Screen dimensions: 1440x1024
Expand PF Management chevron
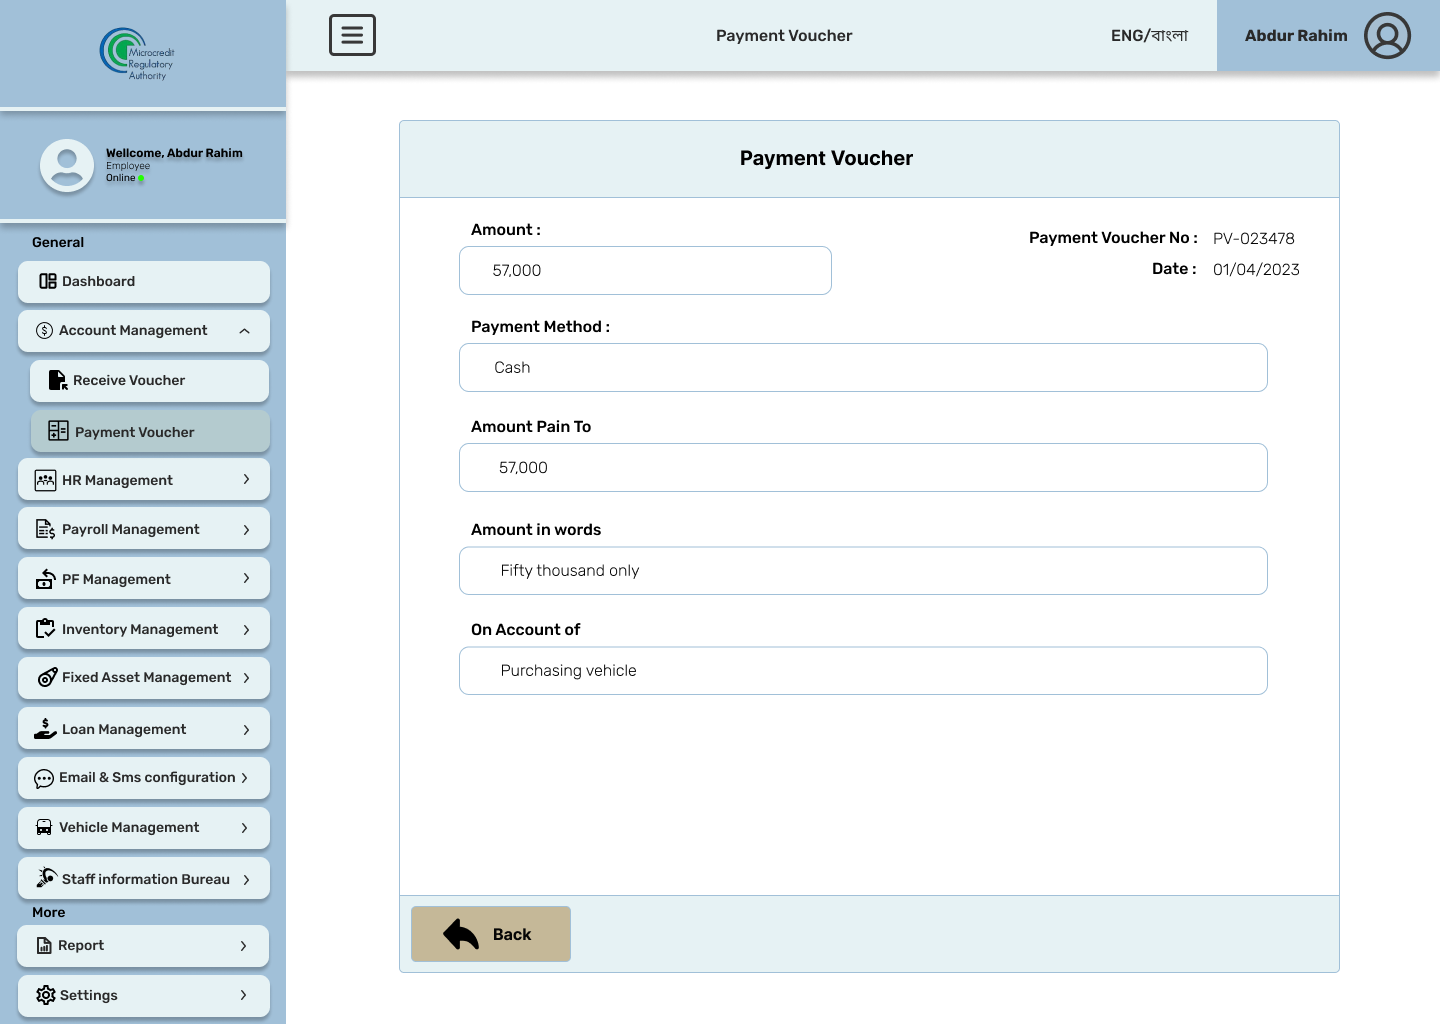click(246, 578)
